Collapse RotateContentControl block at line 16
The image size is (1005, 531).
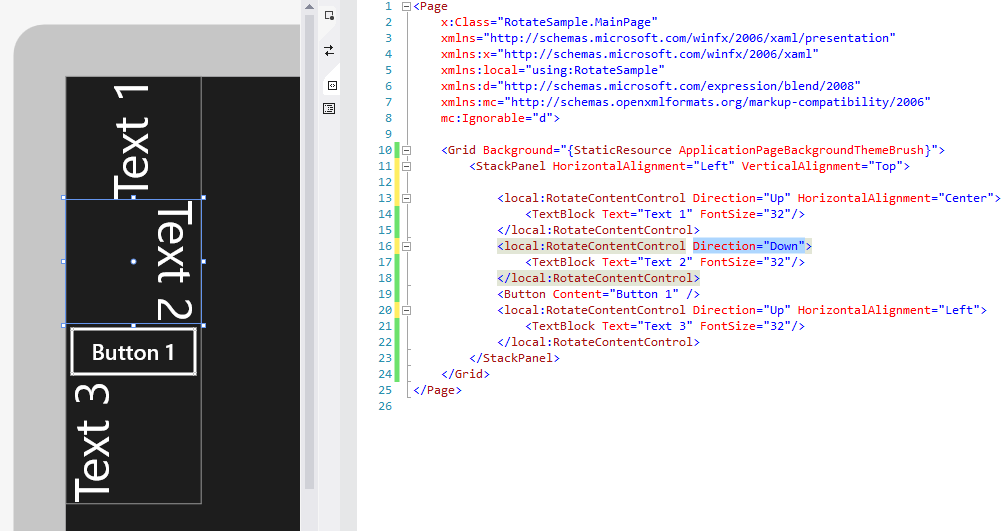[406, 246]
